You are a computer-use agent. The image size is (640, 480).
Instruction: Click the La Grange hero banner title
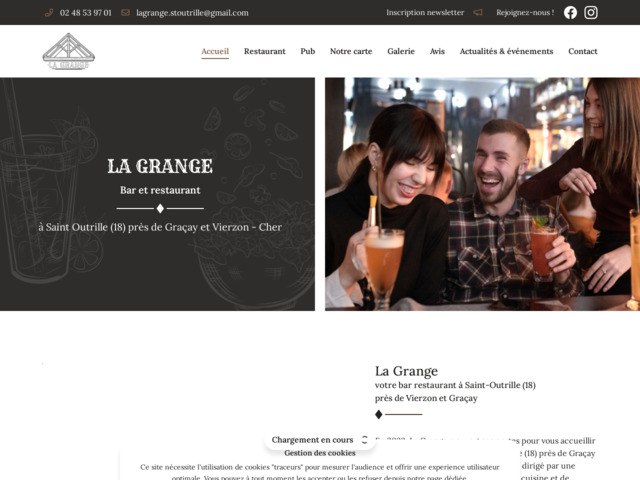tap(160, 166)
